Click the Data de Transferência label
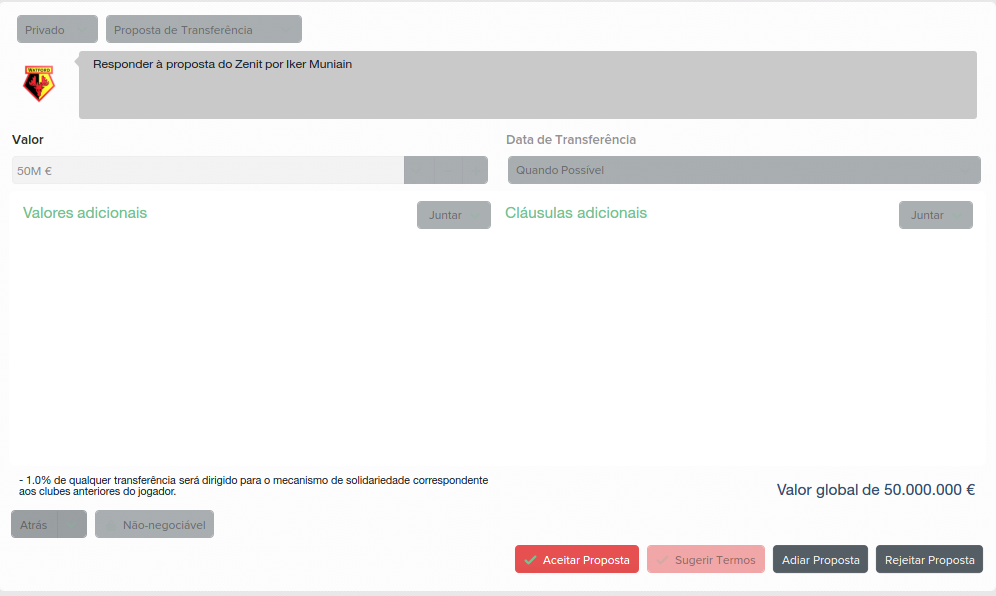 [571, 140]
